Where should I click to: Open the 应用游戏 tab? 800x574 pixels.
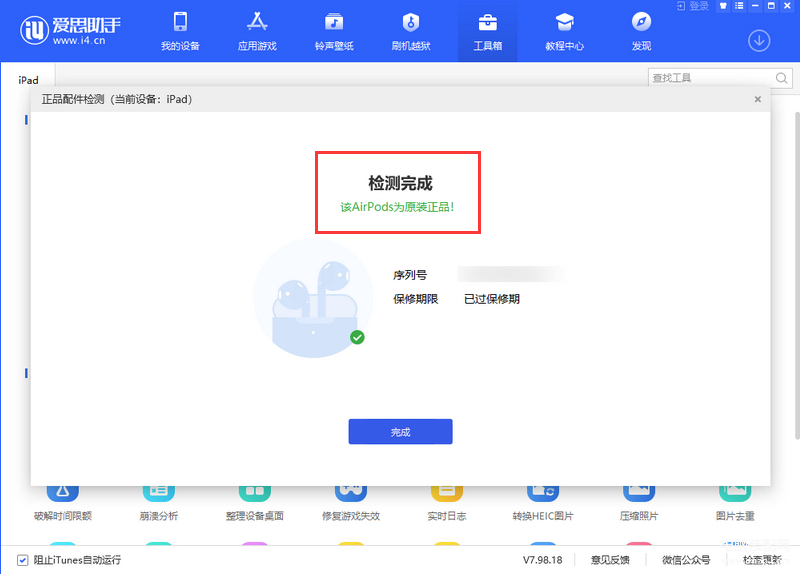(x=257, y=32)
